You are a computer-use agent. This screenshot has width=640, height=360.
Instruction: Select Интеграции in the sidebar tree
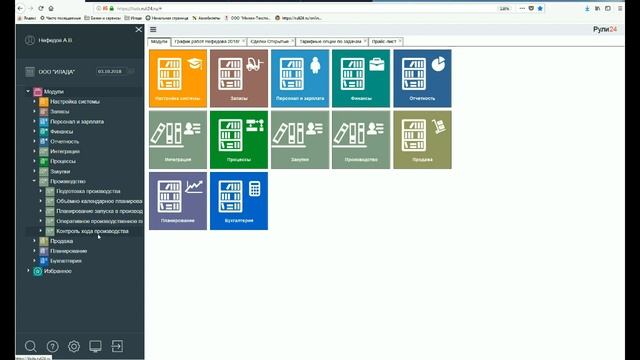point(65,151)
